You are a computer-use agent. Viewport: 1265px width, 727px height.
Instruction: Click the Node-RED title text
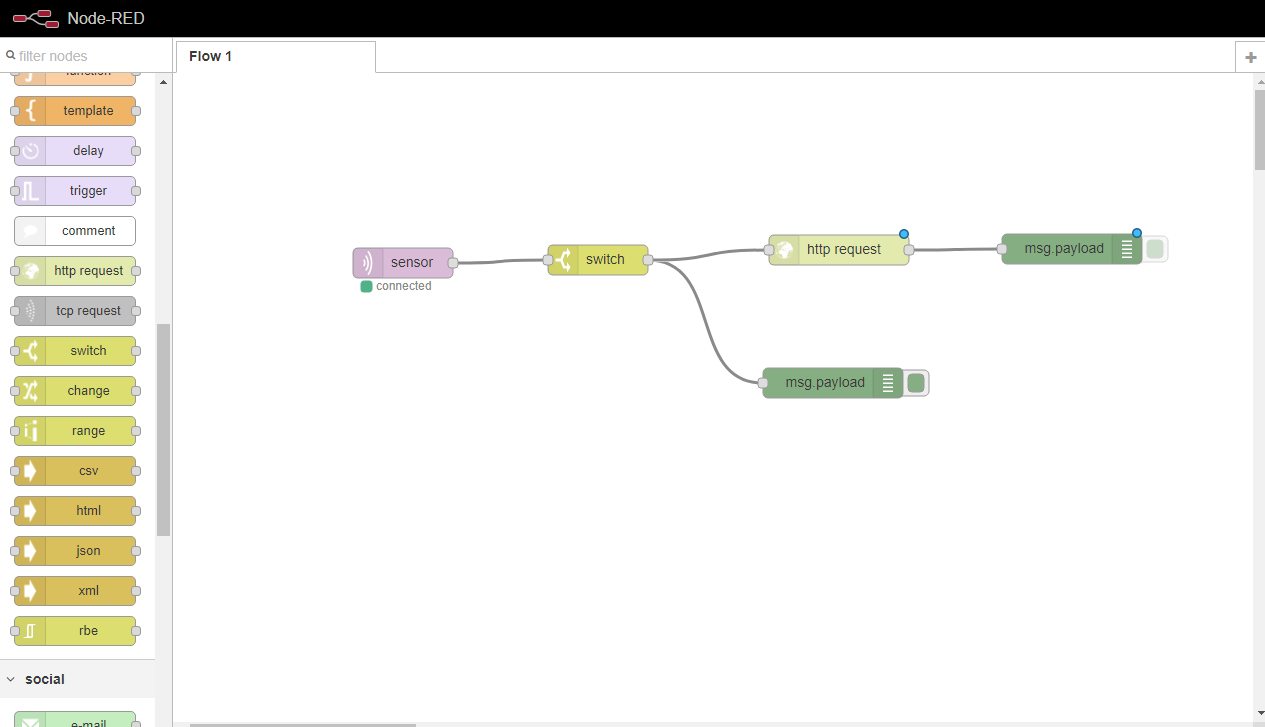point(106,18)
